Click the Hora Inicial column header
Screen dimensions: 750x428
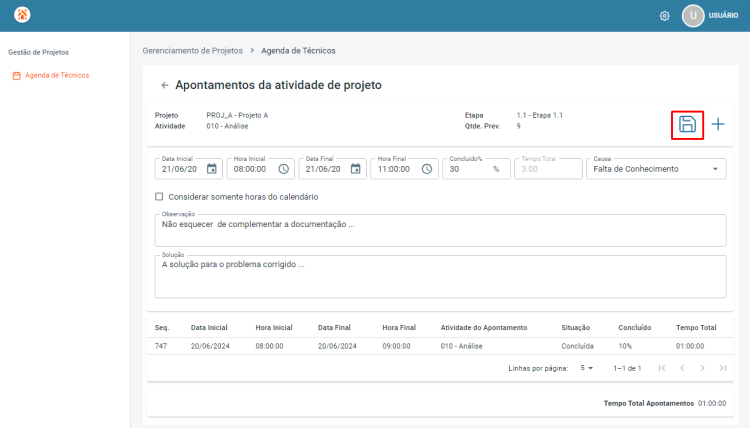(x=274, y=328)
